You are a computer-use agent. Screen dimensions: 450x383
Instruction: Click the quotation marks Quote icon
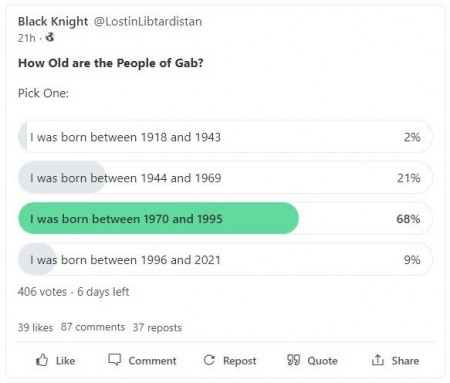click(294, 360)
